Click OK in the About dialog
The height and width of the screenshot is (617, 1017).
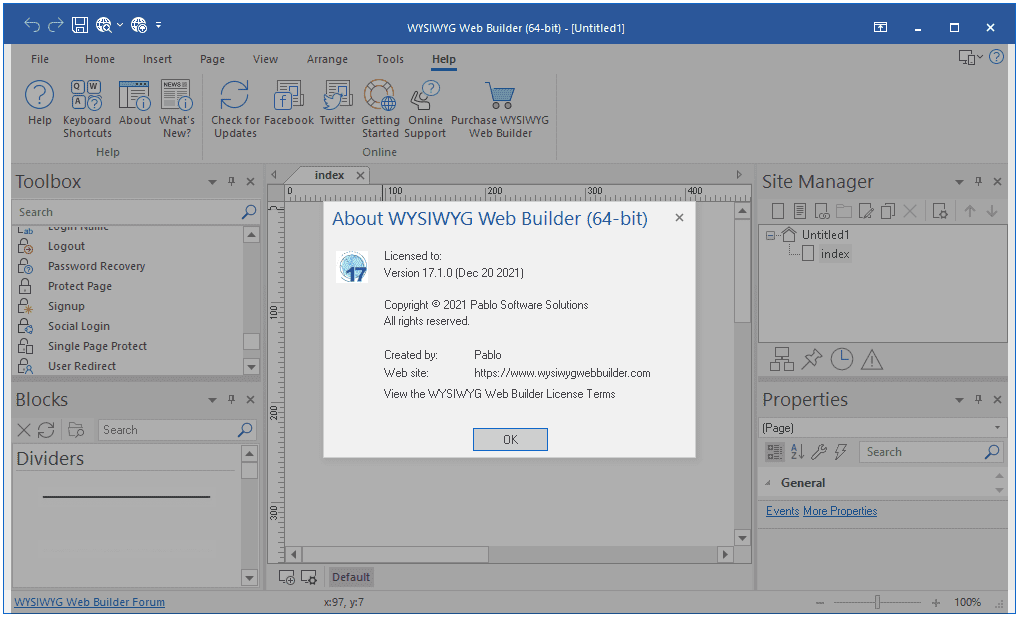point(510,439)
